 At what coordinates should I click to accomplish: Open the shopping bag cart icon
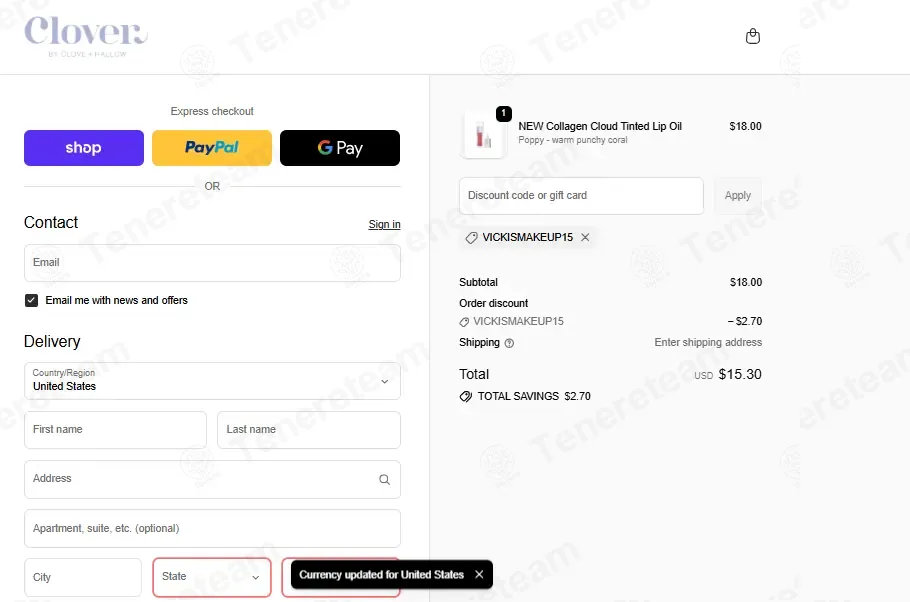click(753, 37)
